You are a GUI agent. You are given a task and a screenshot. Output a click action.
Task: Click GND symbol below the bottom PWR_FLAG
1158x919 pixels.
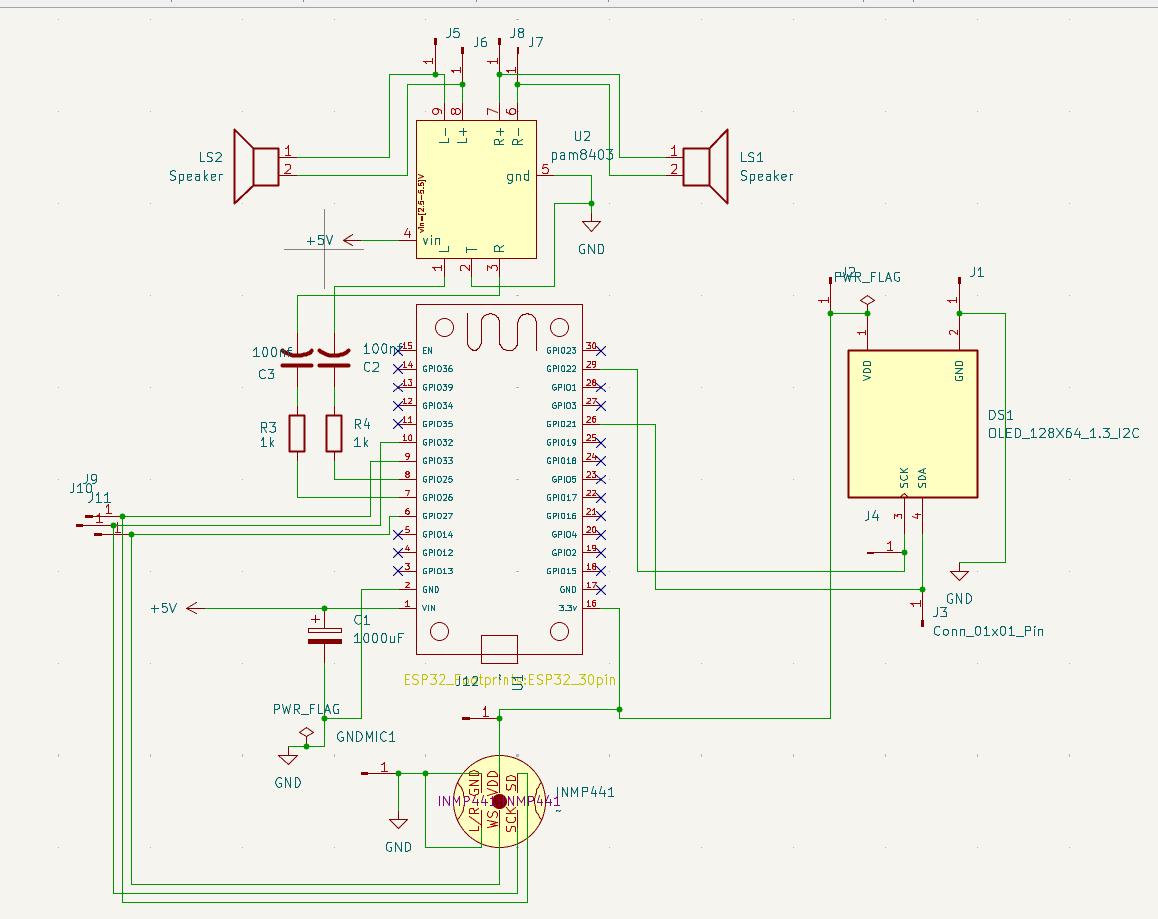288,759
